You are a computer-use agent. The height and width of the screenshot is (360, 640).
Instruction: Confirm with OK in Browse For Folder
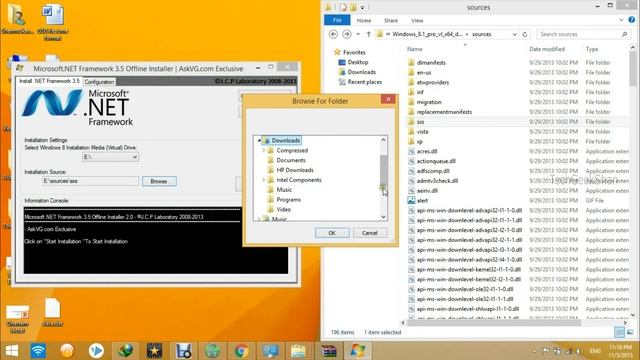(332, 233)
